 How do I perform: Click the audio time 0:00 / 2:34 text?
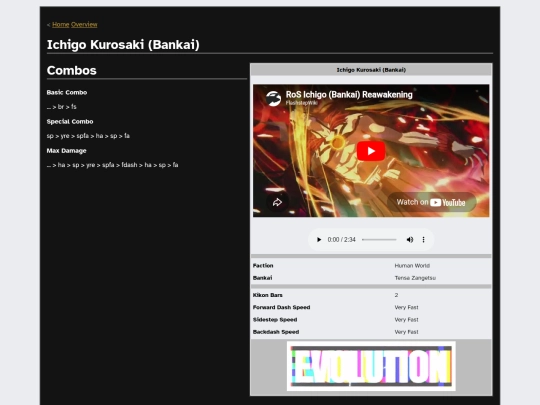[x=341, y=240]
